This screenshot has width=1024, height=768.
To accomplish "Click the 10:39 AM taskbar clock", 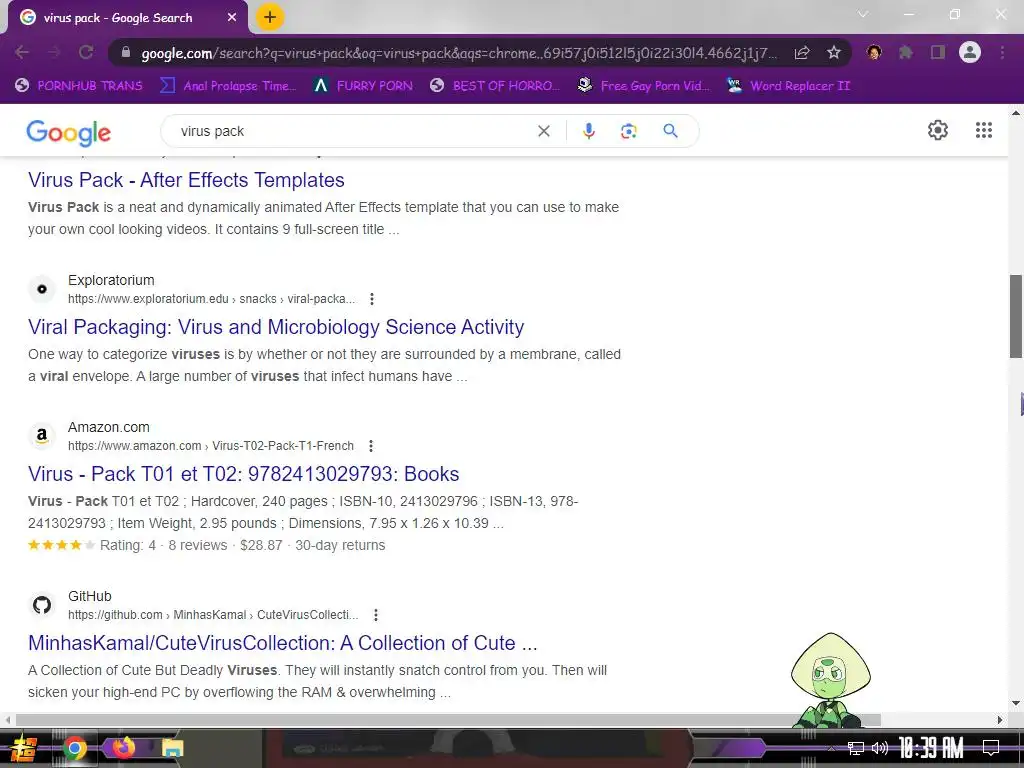I will click(x=931, y=748).
